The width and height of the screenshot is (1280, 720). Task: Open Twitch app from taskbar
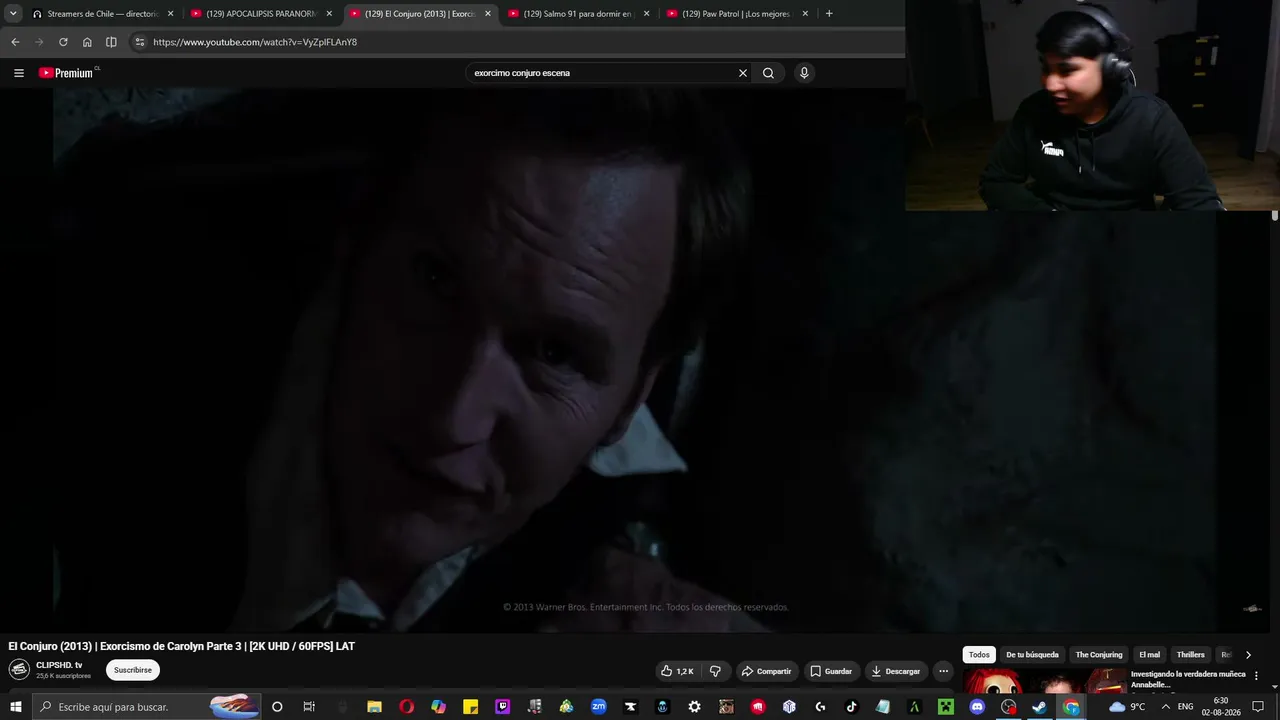click(x=503, y=707)
